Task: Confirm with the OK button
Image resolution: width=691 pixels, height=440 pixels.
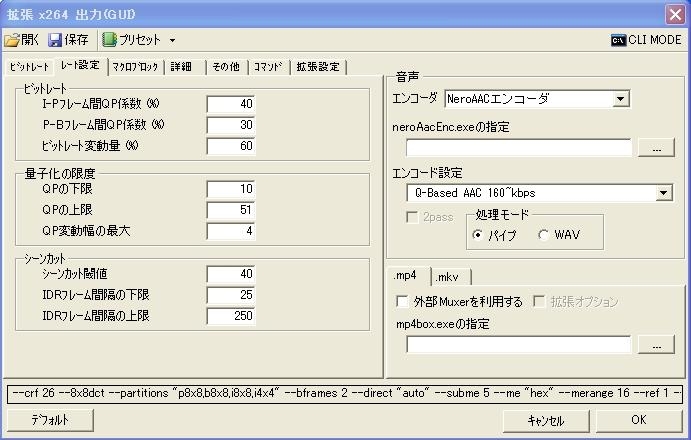Action: [639, 421]
